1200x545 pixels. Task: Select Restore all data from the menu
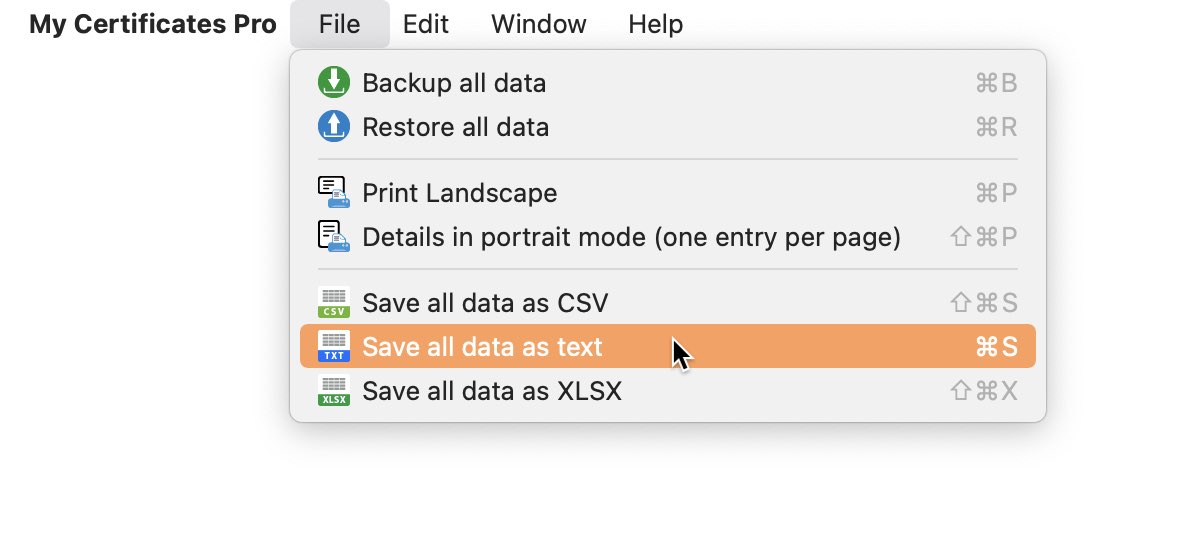pyautogui.click(x=668, y=127)
